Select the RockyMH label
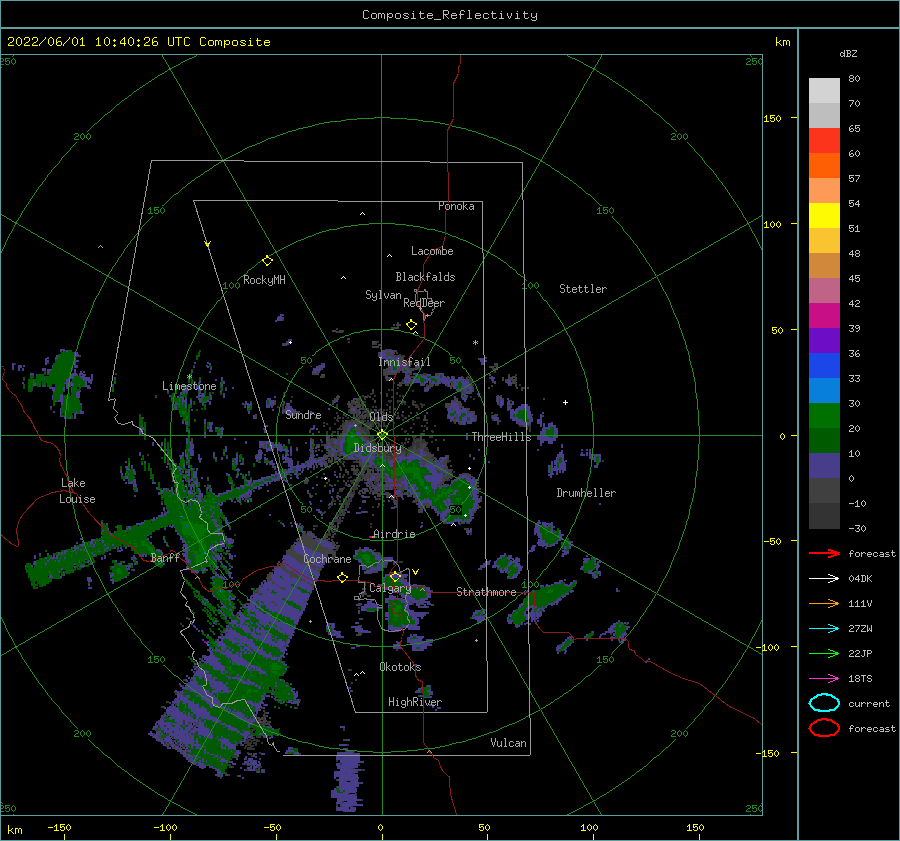The width and height of the screenshot is (900, 841). 264,280
